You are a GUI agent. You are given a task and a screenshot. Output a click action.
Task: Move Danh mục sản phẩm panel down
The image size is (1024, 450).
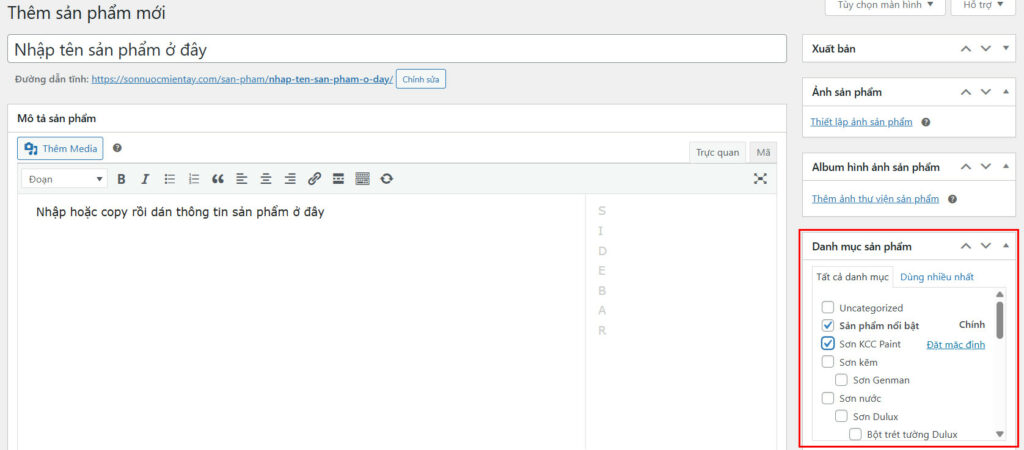point(986,246)
